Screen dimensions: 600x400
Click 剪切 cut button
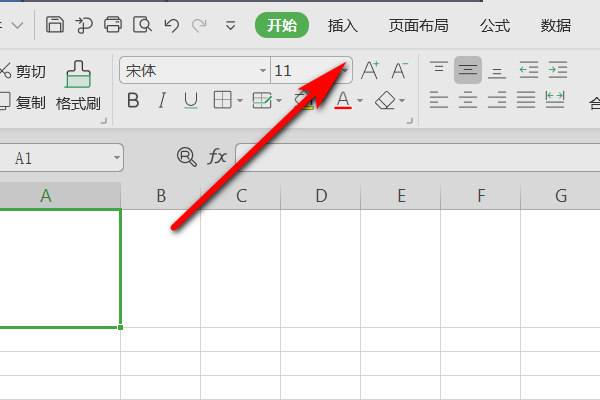23,71
